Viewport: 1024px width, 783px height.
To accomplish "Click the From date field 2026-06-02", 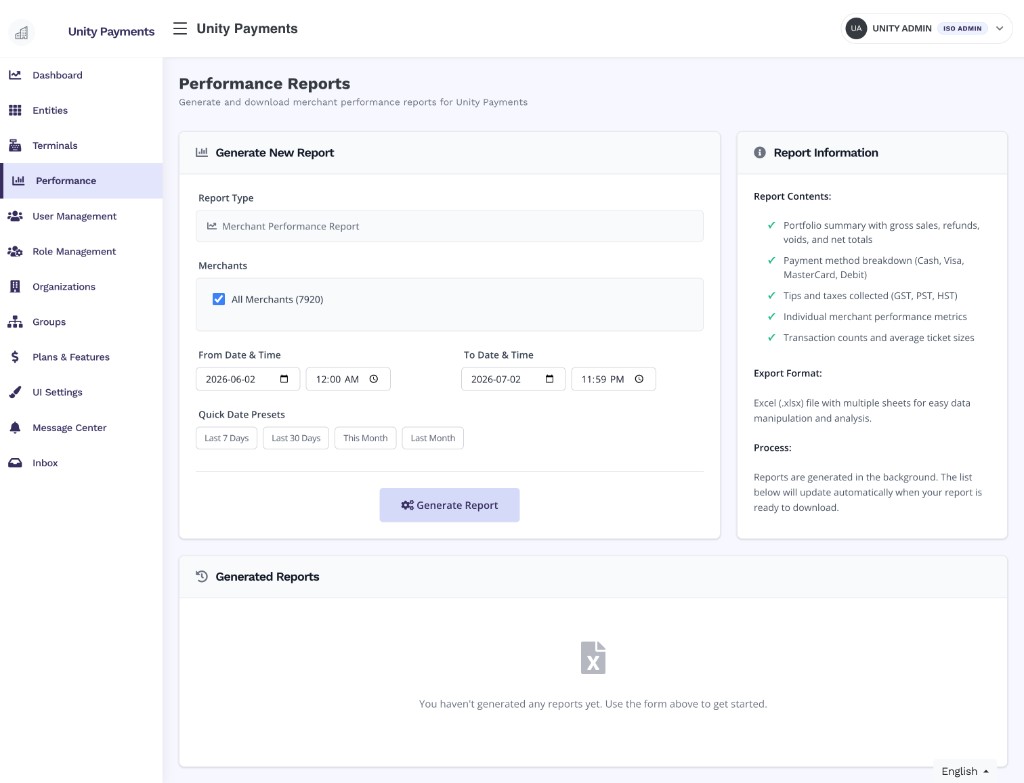I will pyautogui.click(x=248, y=379).
